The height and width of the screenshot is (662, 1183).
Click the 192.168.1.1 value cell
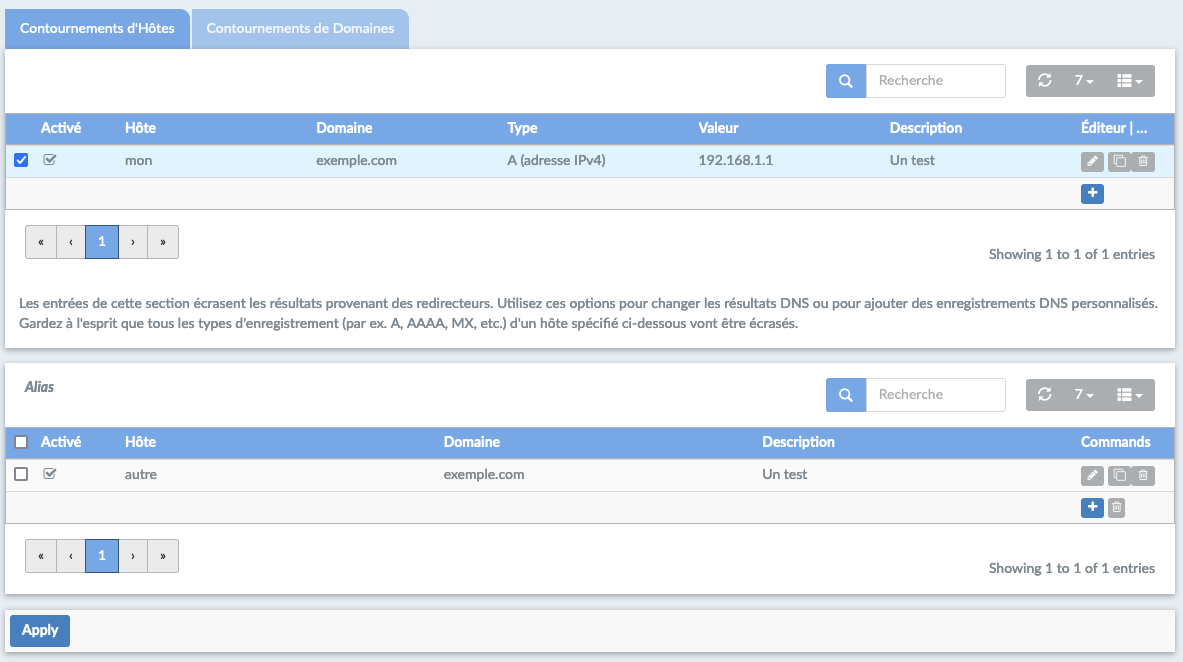(x=736, y=161)
